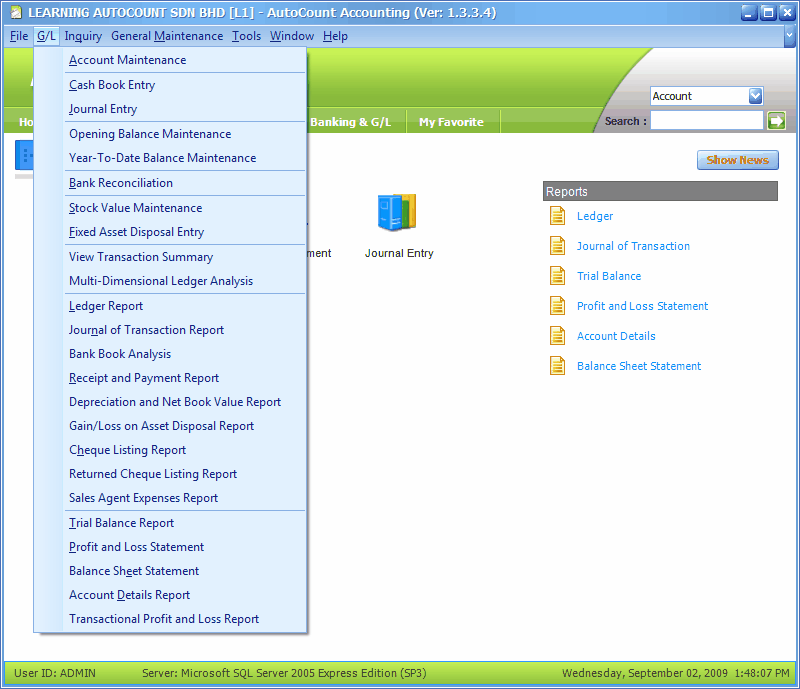Open Profit and Loss Statement link in Reports

642,306
